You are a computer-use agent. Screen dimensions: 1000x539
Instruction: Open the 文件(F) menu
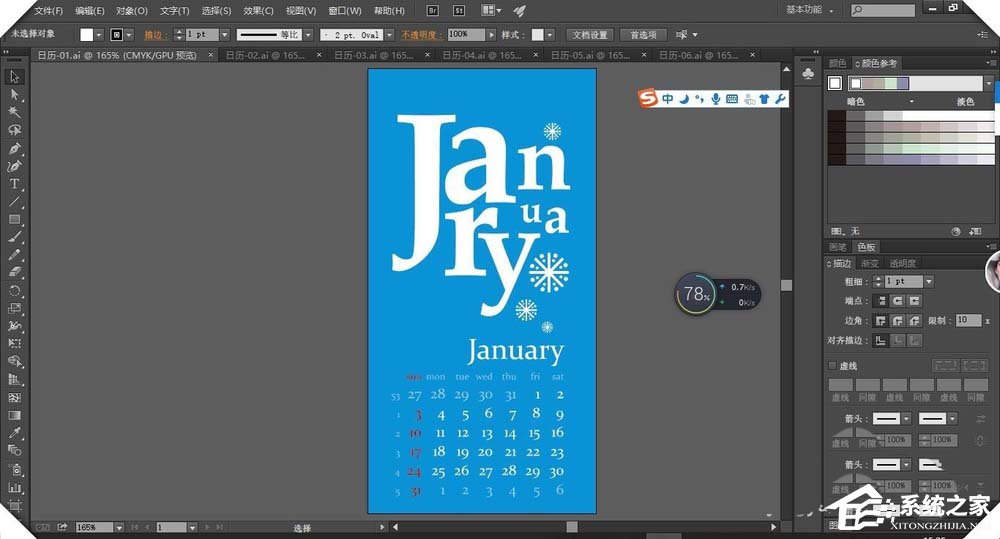[49, 11]
